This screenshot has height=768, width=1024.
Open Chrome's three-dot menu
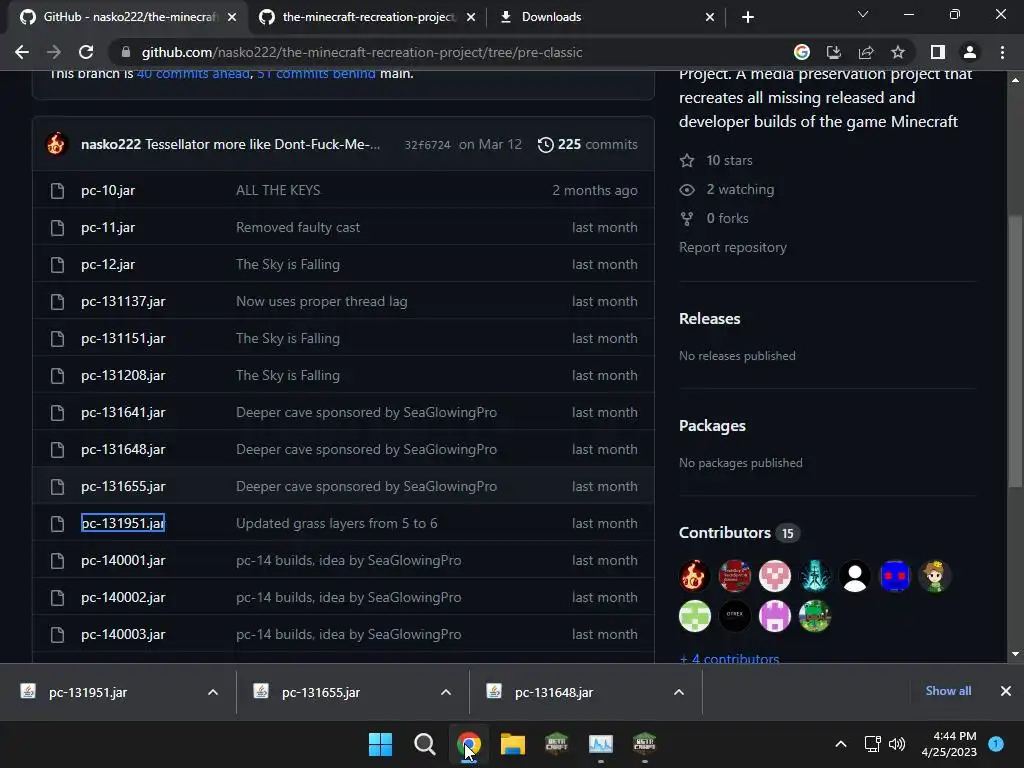click(1002, 52)
